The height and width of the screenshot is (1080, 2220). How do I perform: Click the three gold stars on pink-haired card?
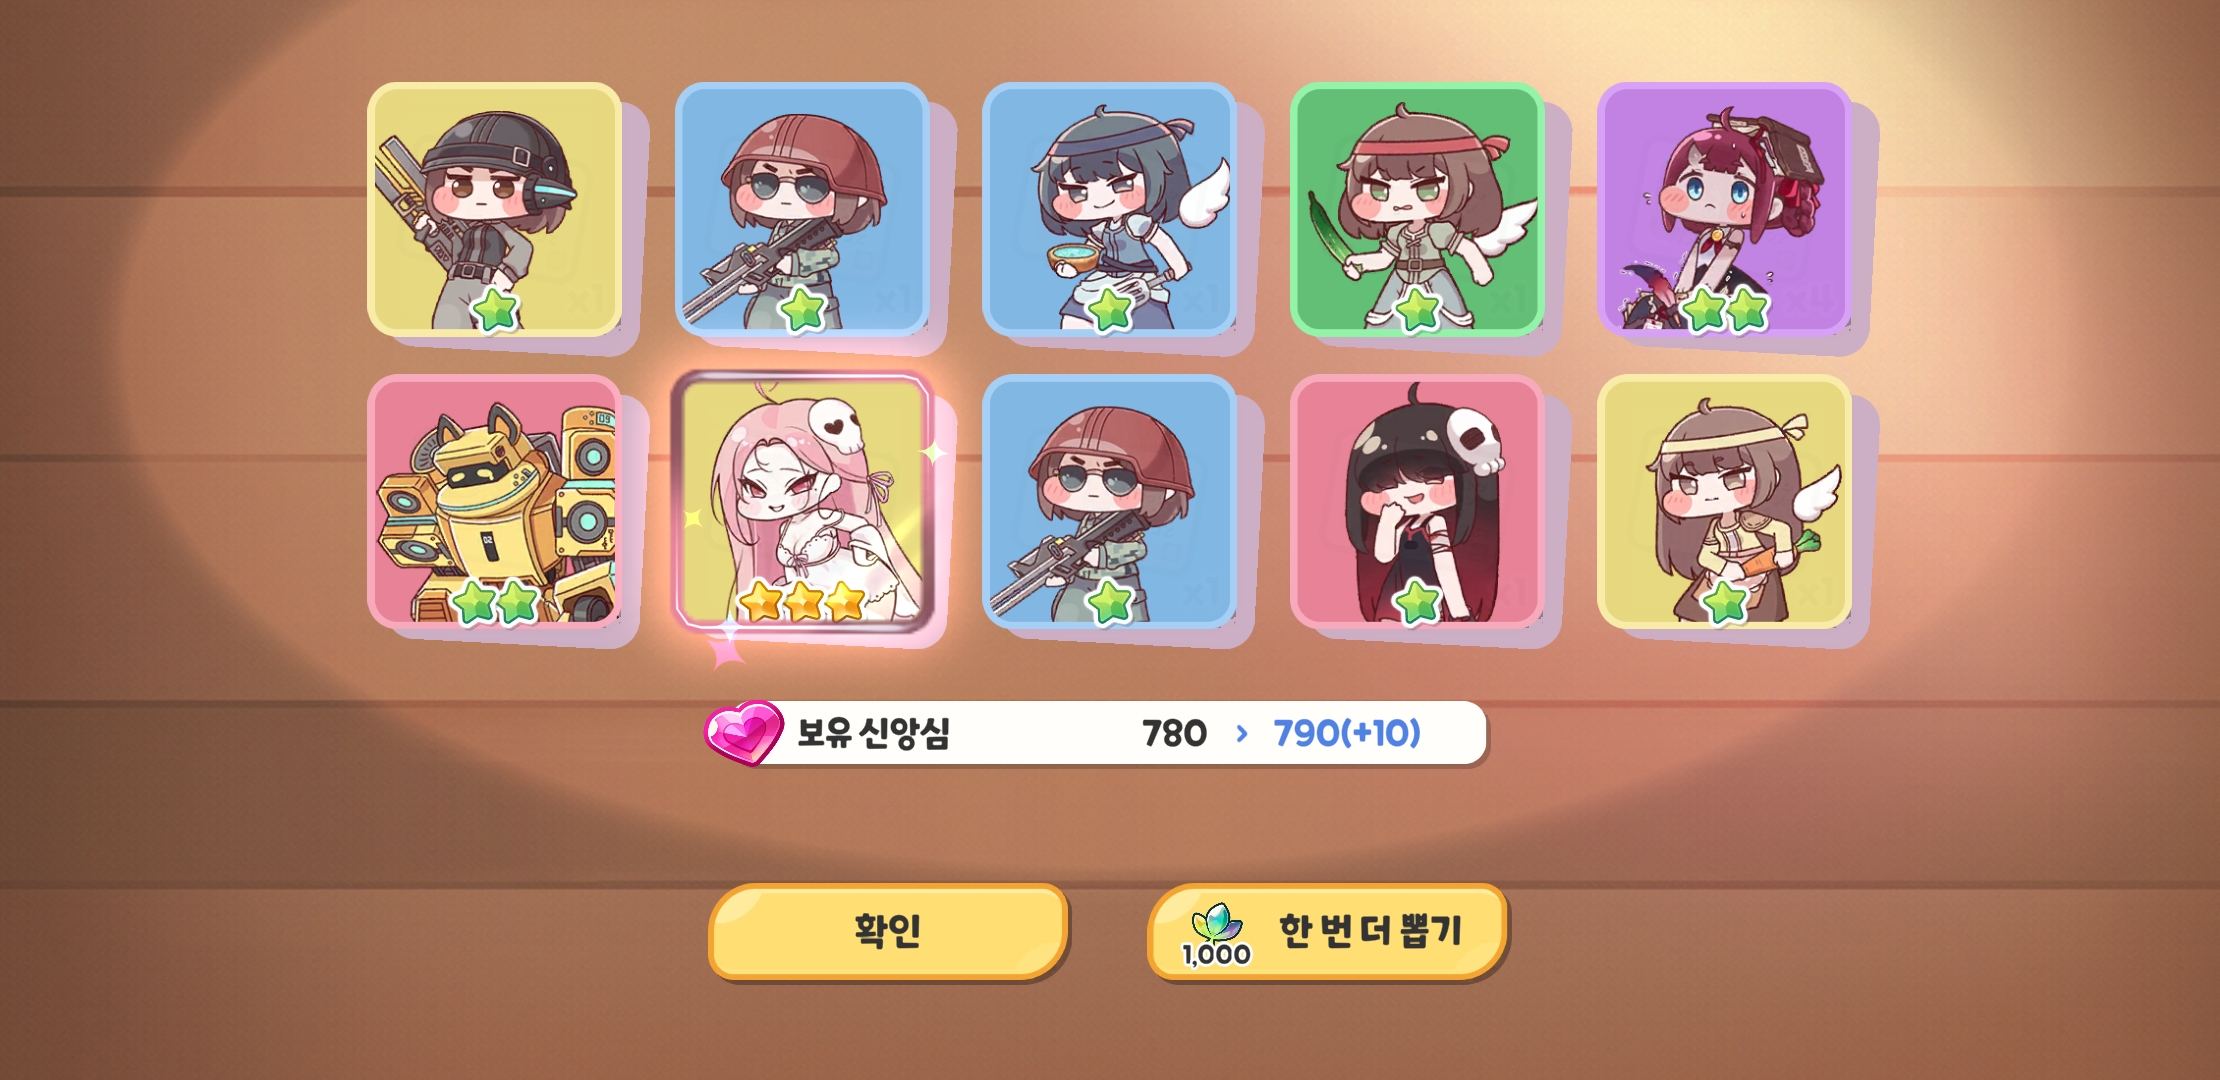(x=802, y=601)
